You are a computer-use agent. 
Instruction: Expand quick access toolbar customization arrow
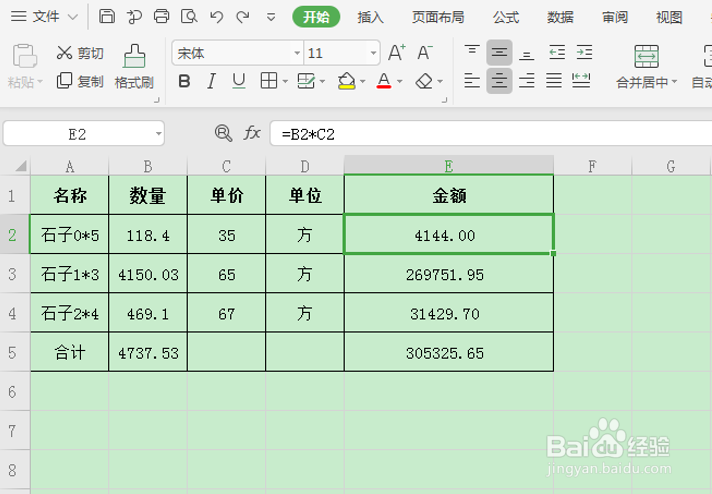[271, 18]
